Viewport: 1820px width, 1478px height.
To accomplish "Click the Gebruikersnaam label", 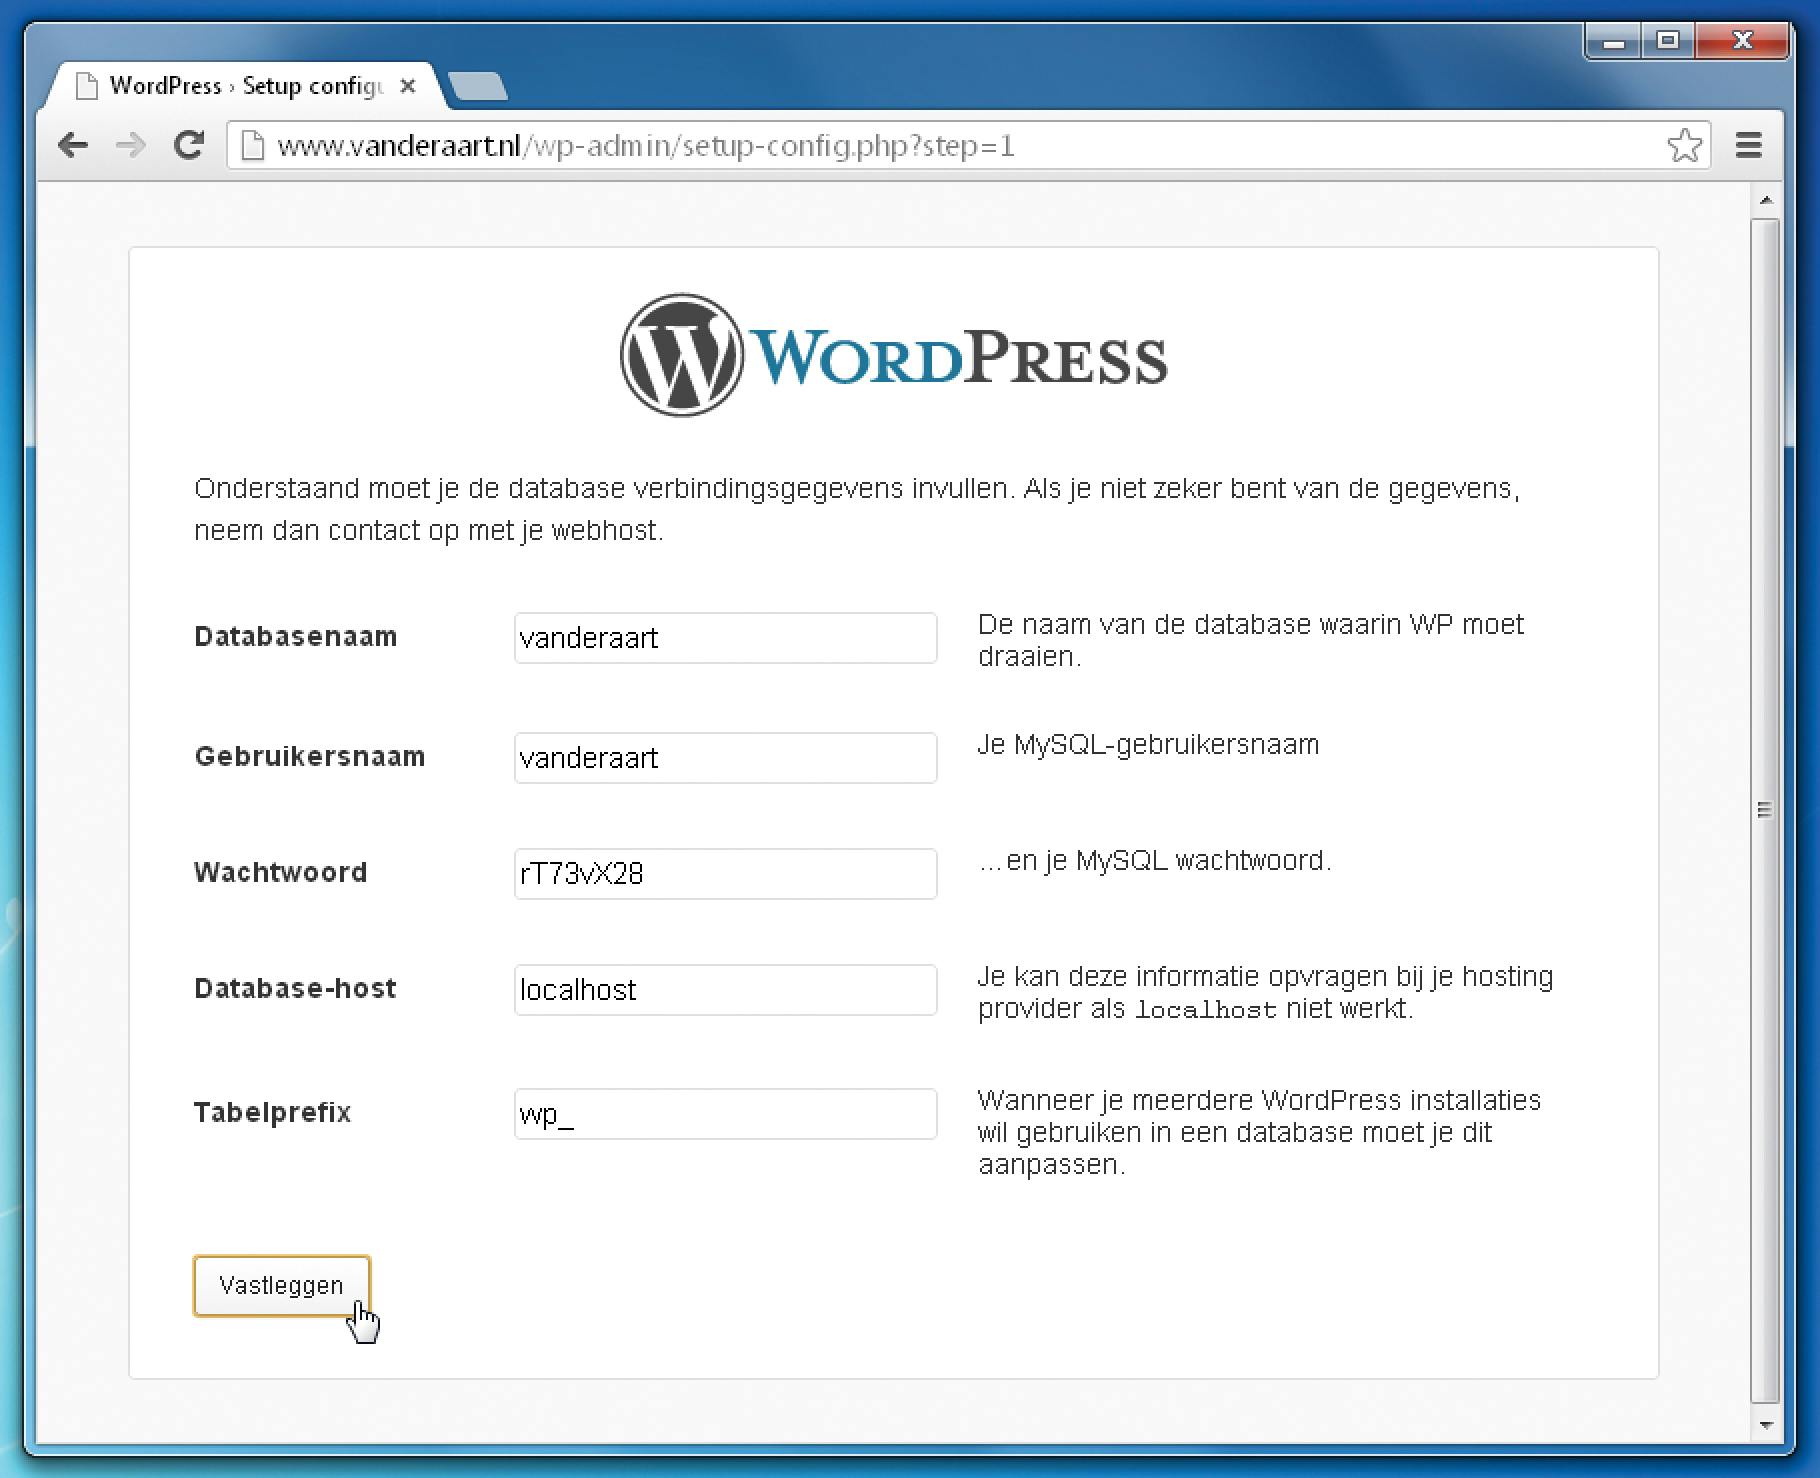I will (x=310, y=757).
